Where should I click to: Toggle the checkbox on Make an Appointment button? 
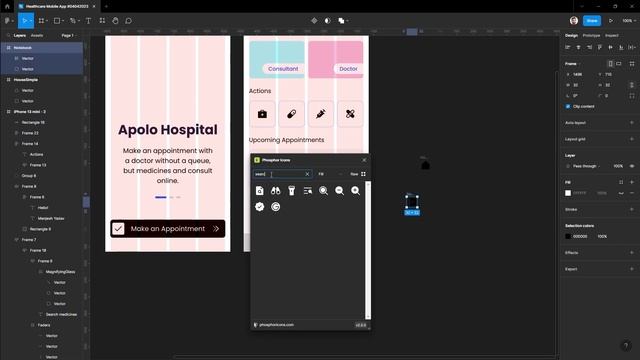[x=118, y=229]
